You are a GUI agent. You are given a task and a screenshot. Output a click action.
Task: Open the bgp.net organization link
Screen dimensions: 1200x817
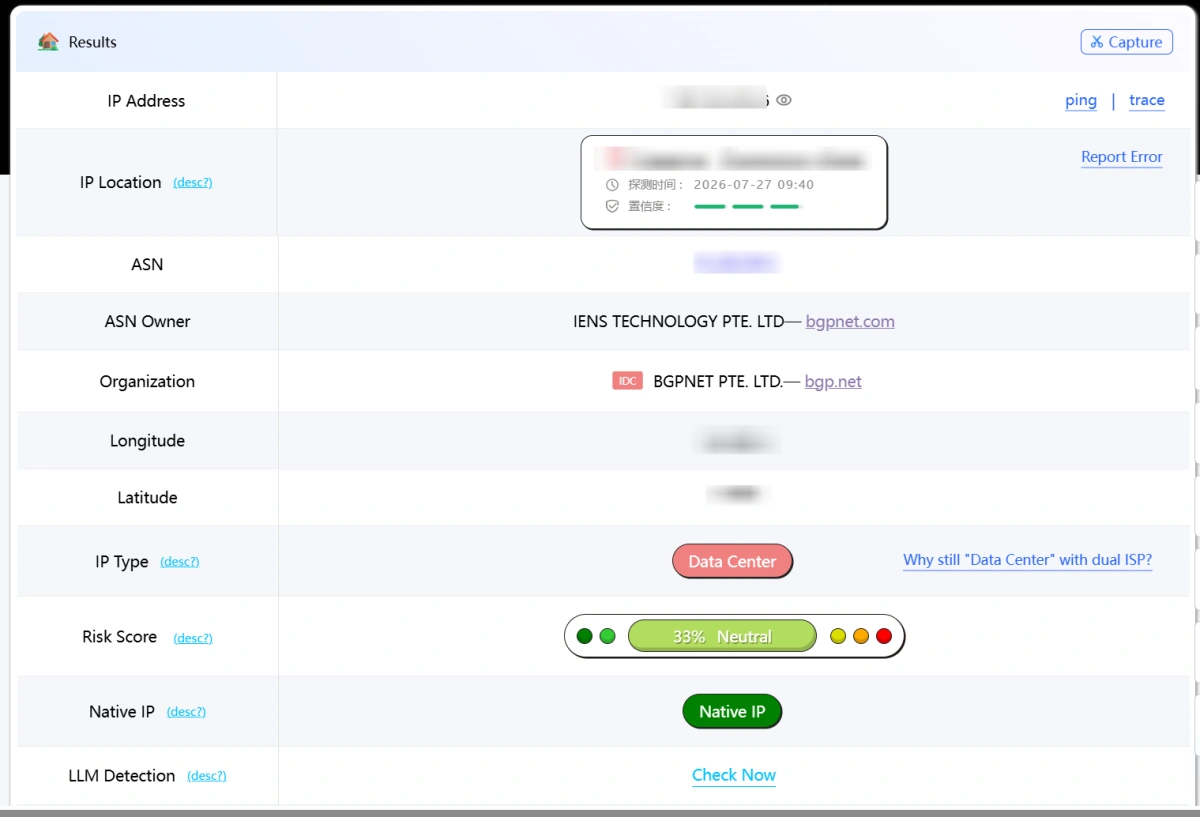[833, 381]
